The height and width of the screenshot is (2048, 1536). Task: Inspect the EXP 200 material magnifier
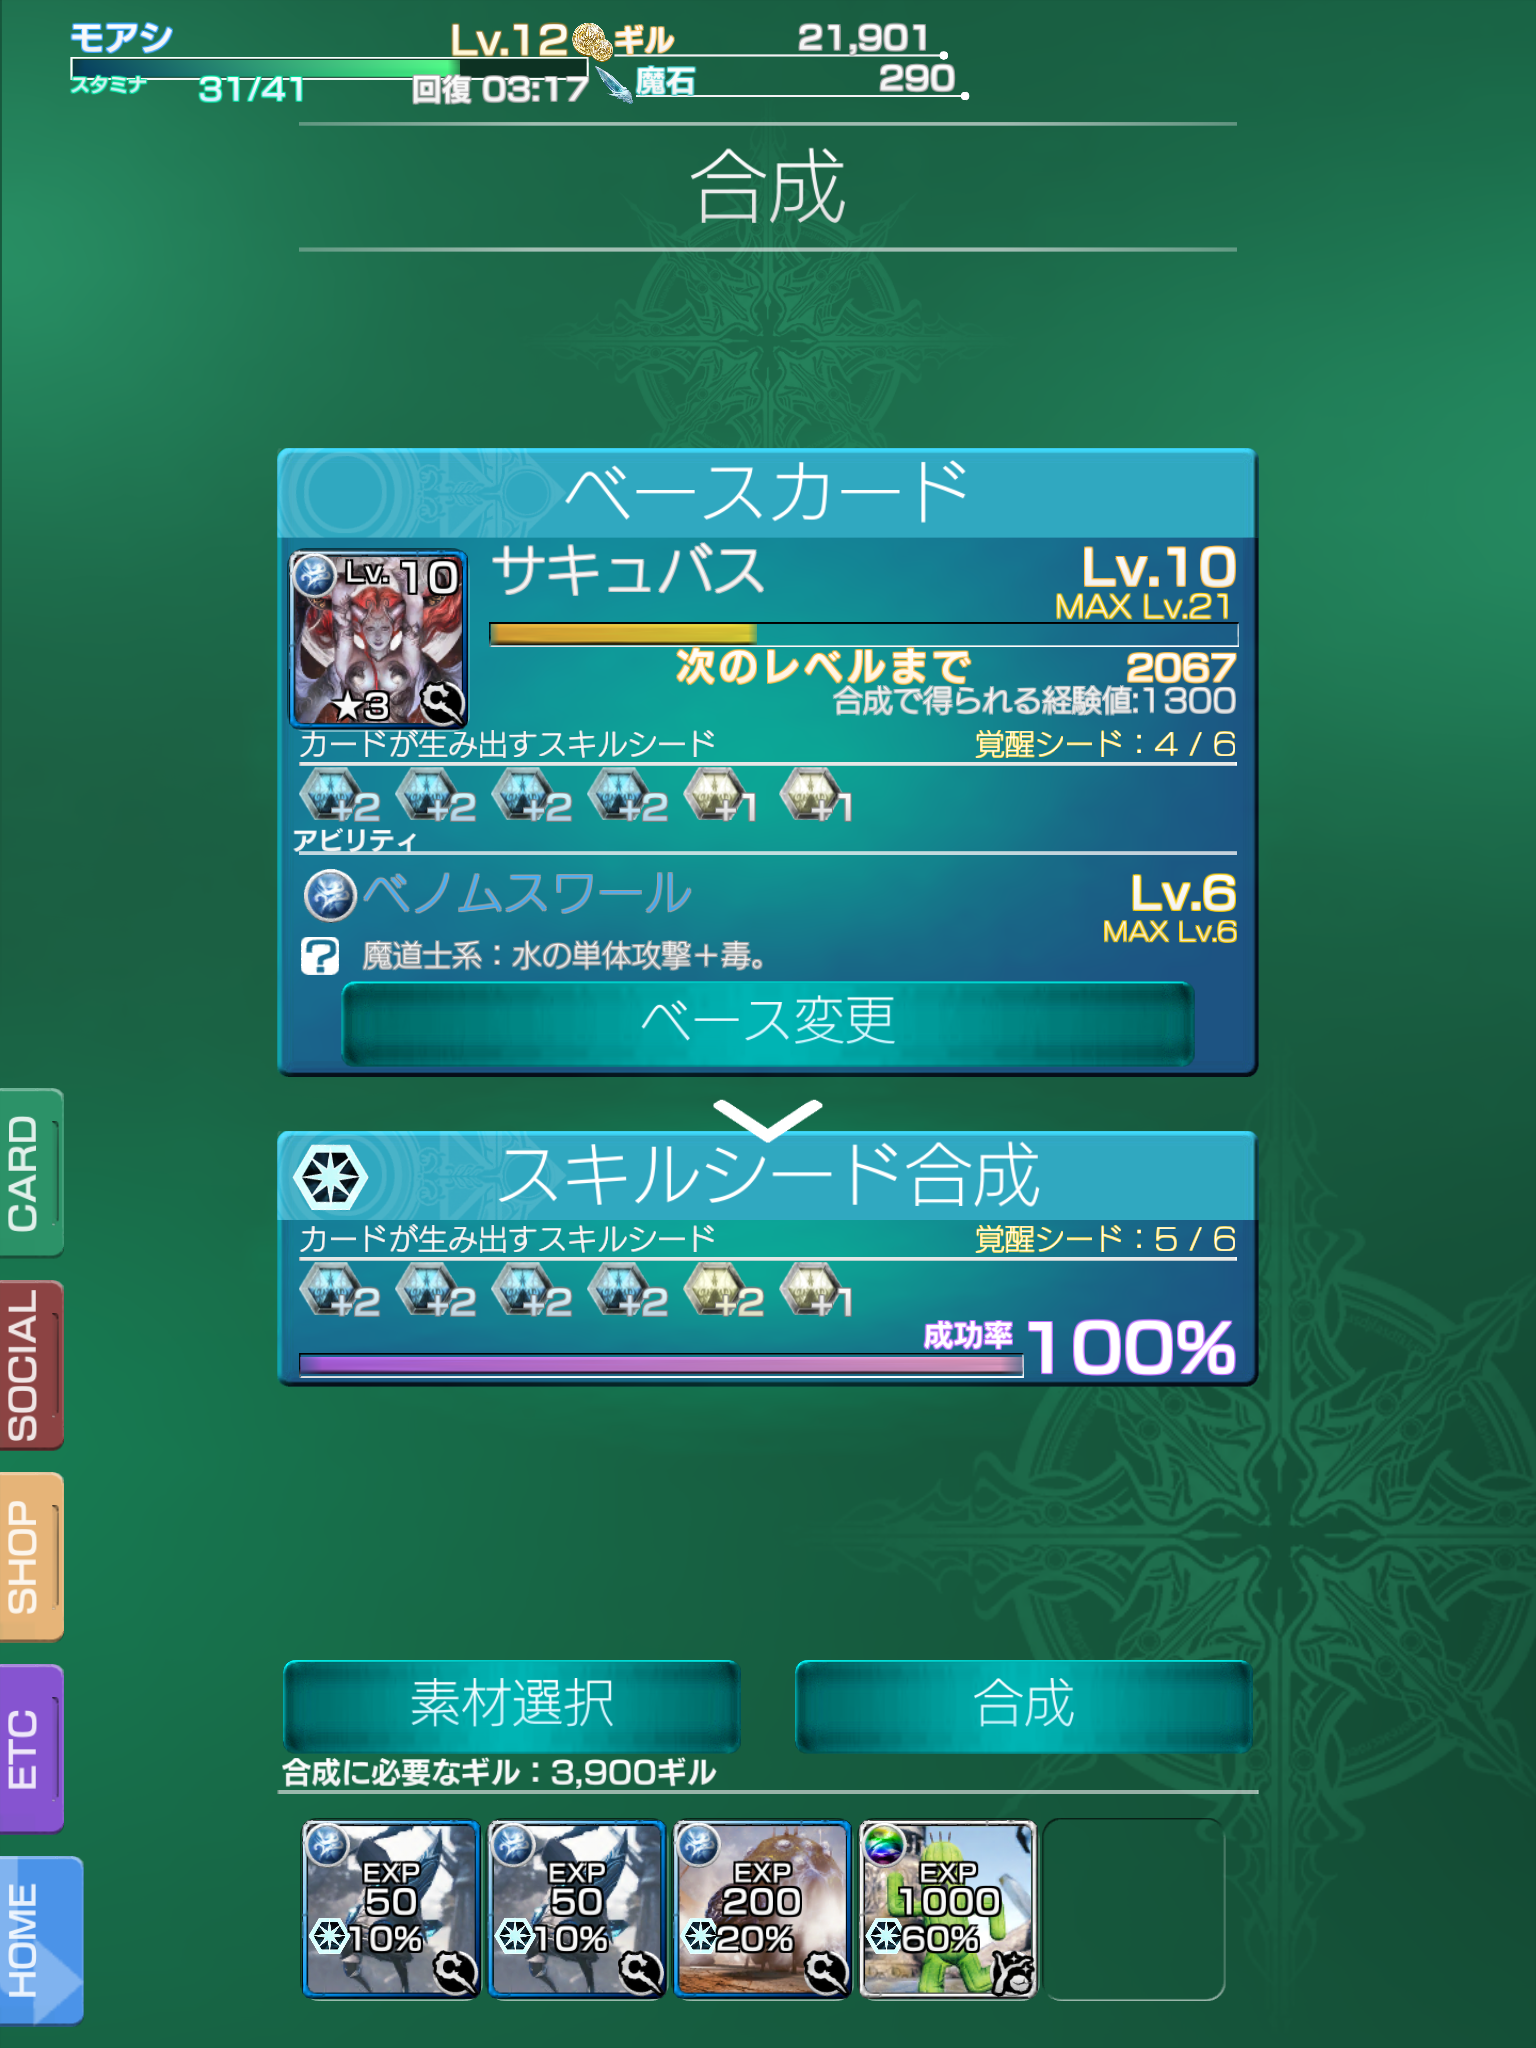(x=827, y=1974)
